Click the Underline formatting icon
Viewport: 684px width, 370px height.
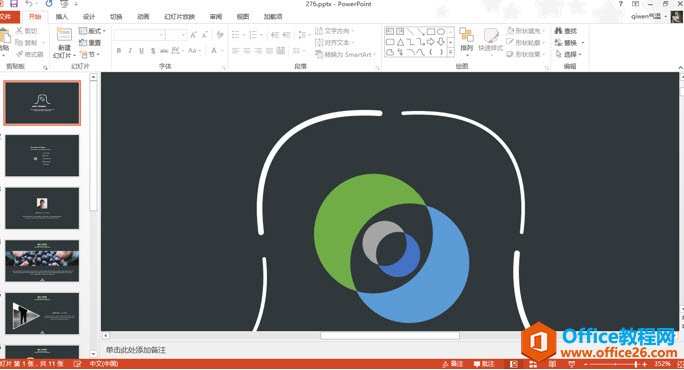pos(141,51)
